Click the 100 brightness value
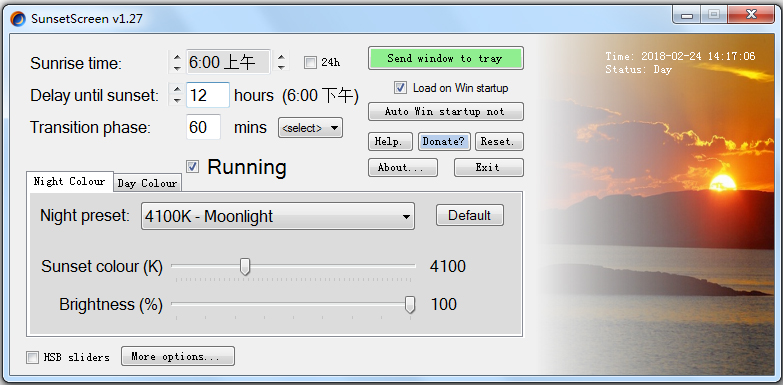 tap(443, 304)
